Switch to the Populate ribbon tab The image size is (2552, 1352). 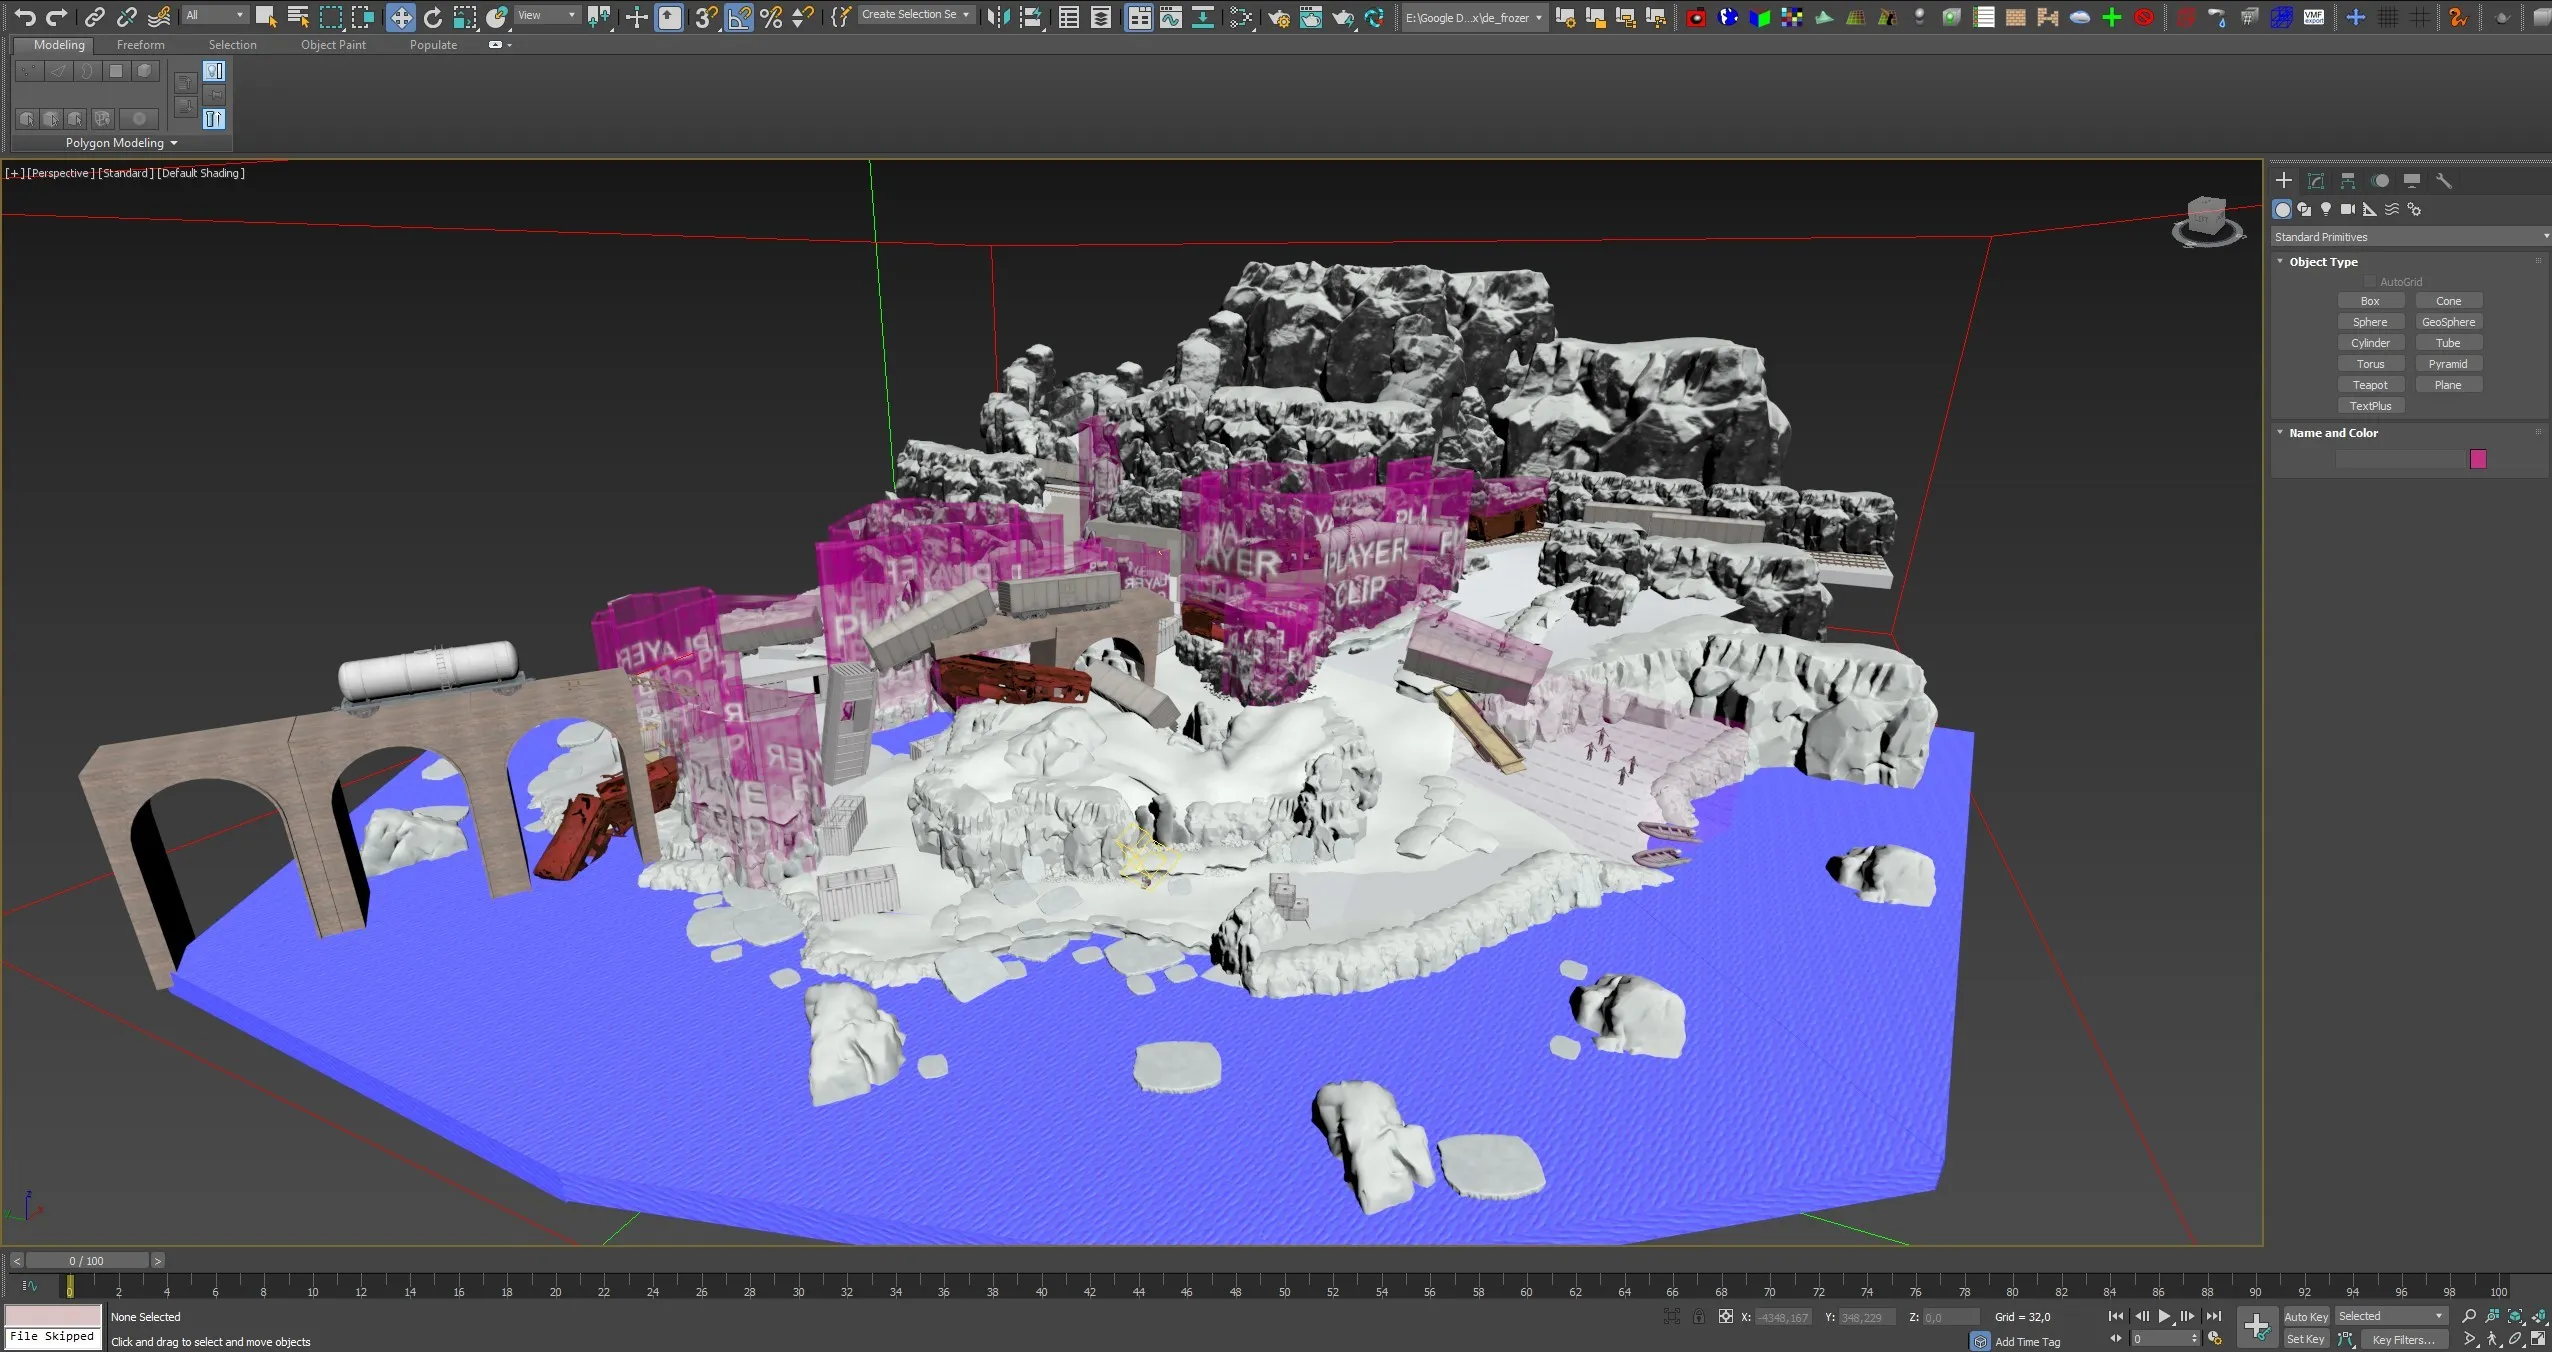(433, 45)
